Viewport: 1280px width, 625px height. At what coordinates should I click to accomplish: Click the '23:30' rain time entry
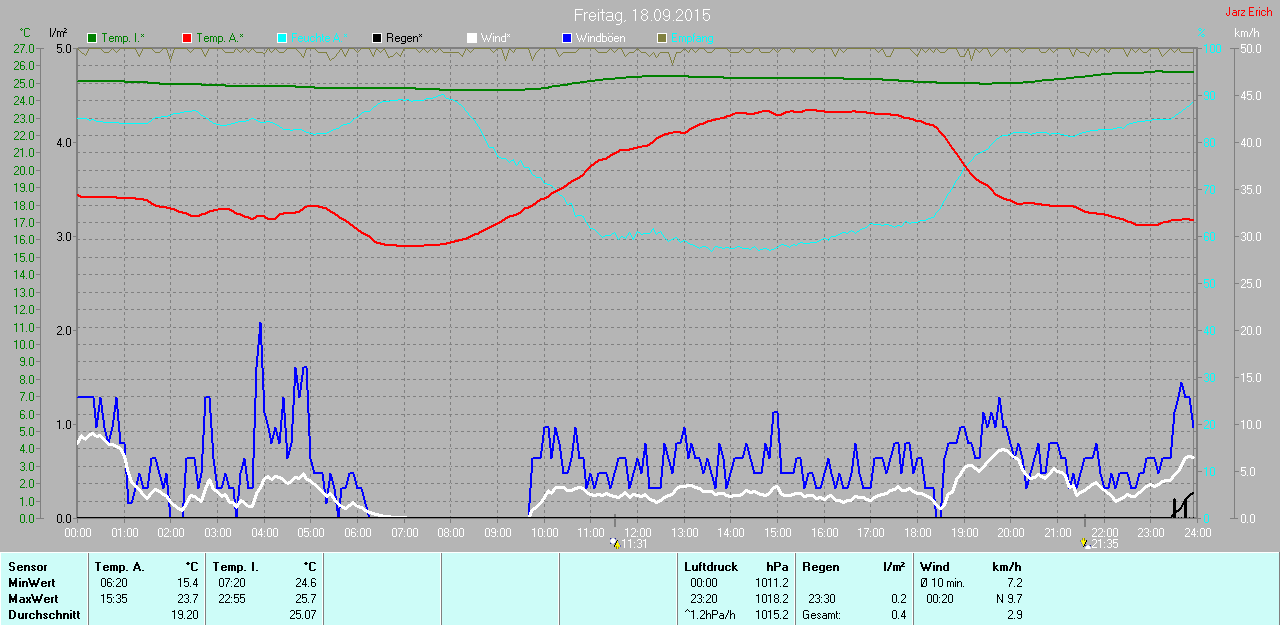822,599
